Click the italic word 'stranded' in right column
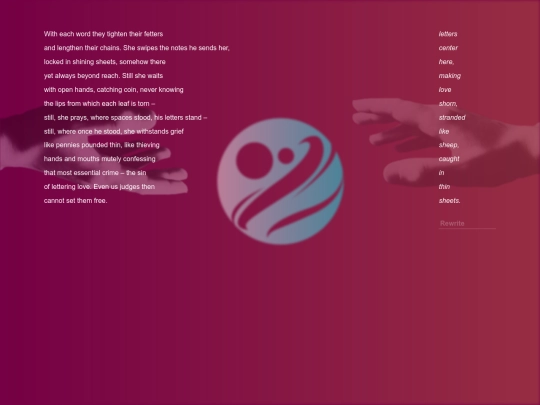 (x=452, y=117)
